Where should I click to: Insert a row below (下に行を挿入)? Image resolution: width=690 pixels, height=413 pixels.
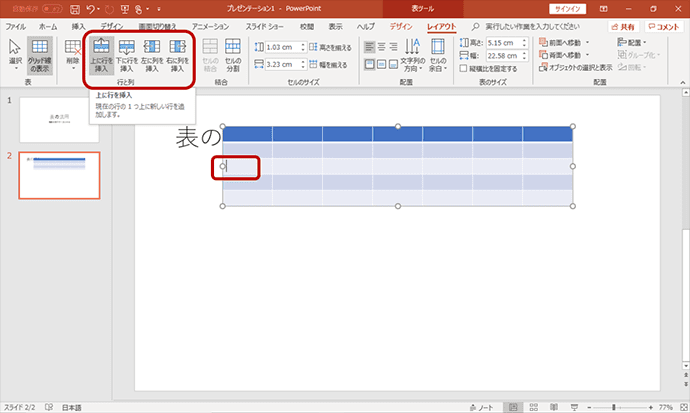click(x=127, y=55)
